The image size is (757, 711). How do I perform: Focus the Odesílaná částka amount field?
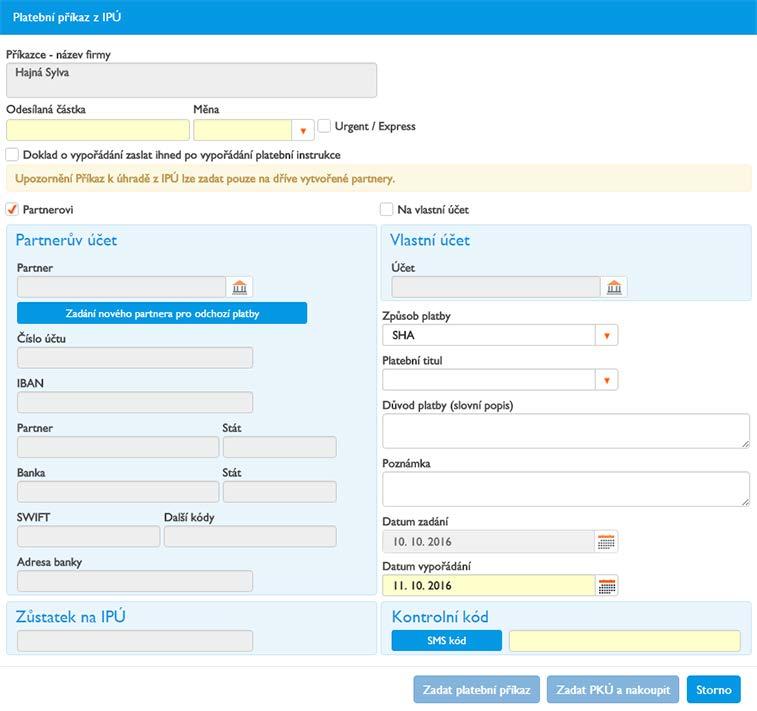point(98,130)
